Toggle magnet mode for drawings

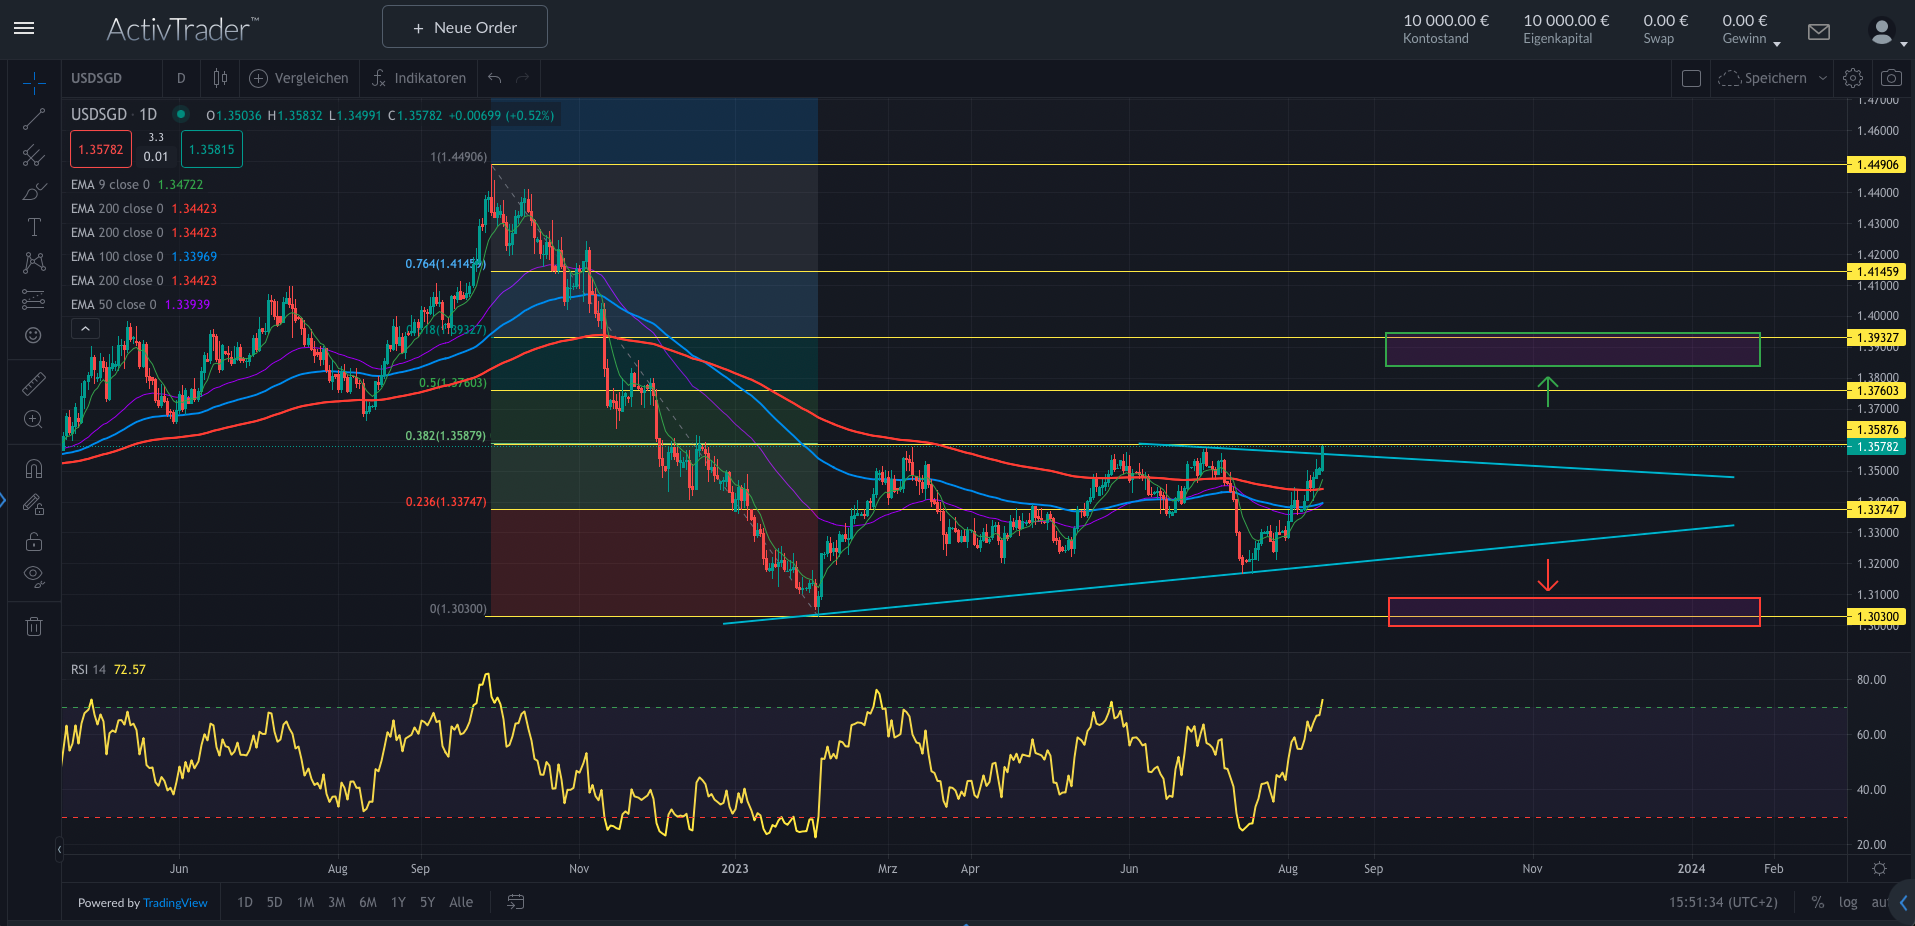tap(34, 469)
